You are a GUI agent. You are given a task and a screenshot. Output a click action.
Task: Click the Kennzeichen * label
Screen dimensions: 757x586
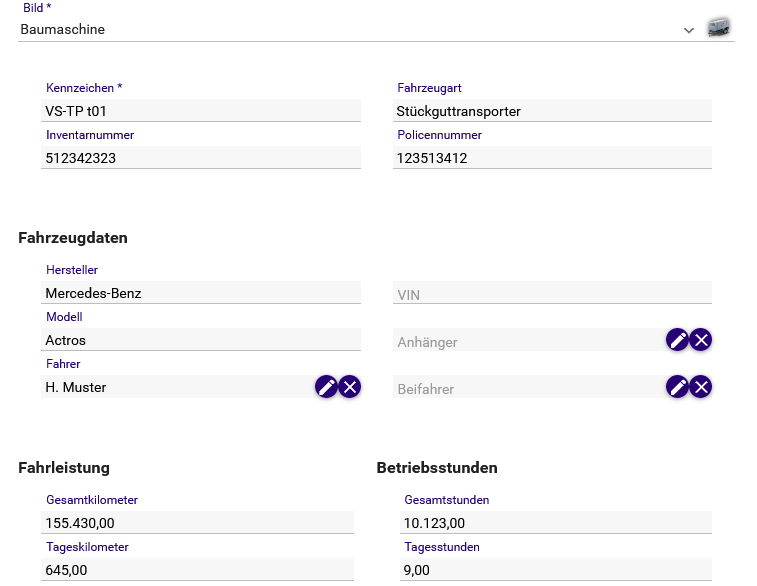(x=84, y=87)
